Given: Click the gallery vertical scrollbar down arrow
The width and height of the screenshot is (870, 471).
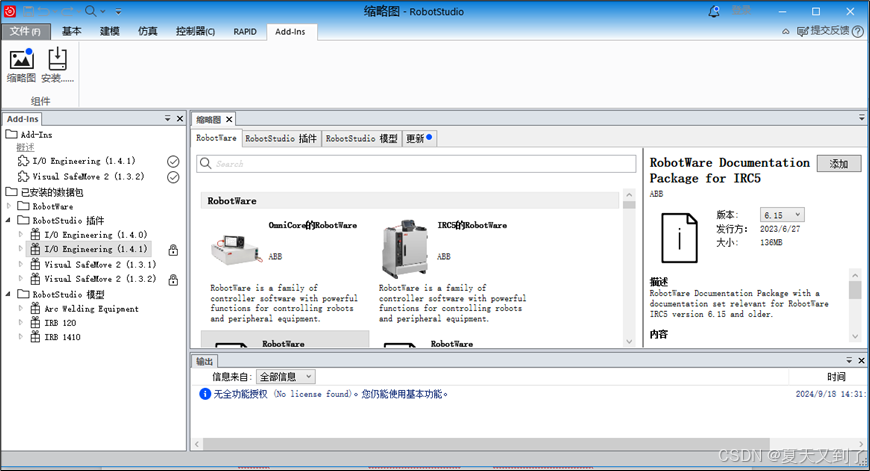Looking at the screenshot, I should point(629,342).
